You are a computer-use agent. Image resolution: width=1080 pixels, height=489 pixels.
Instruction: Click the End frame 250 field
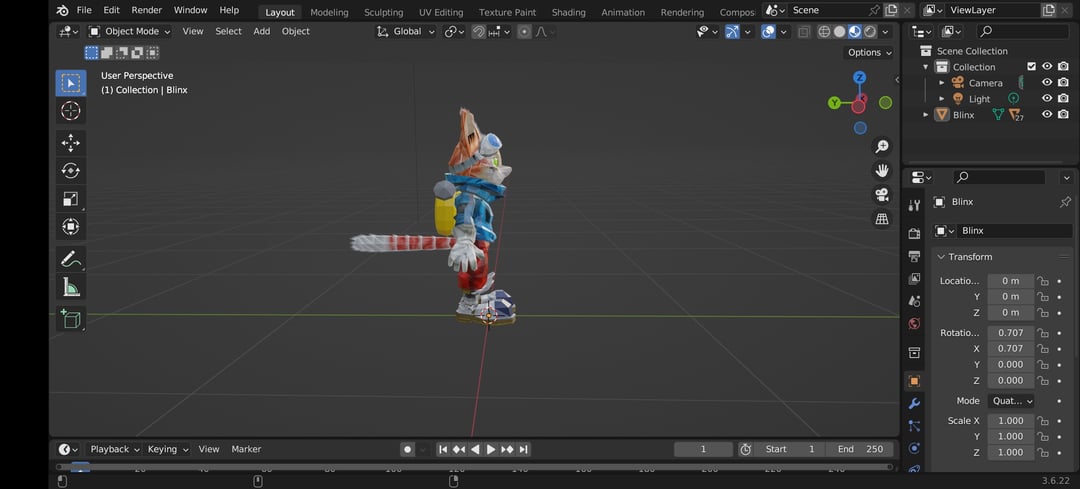click(860, 449)
